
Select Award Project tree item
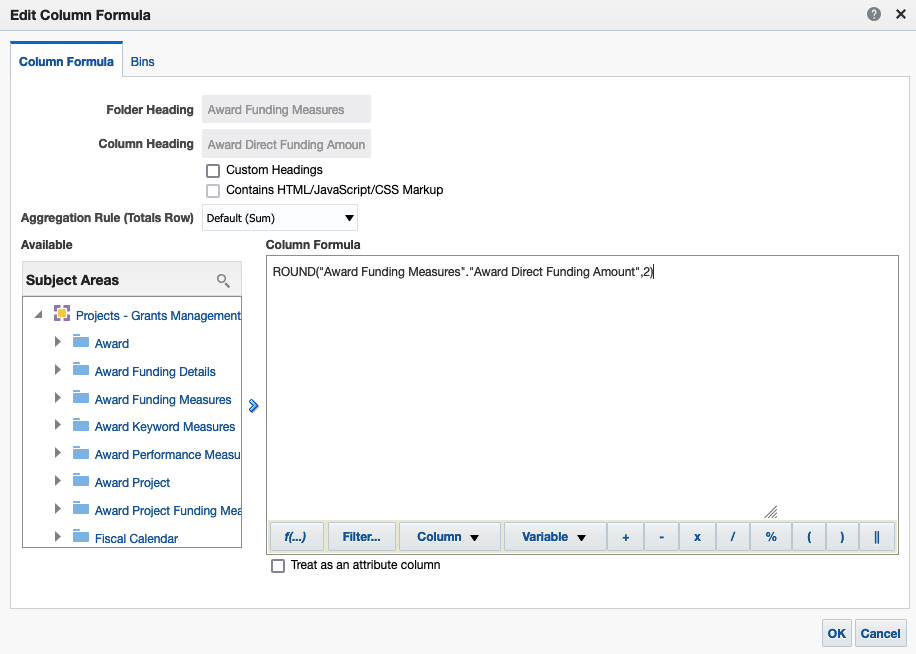(x=132, y=482)
